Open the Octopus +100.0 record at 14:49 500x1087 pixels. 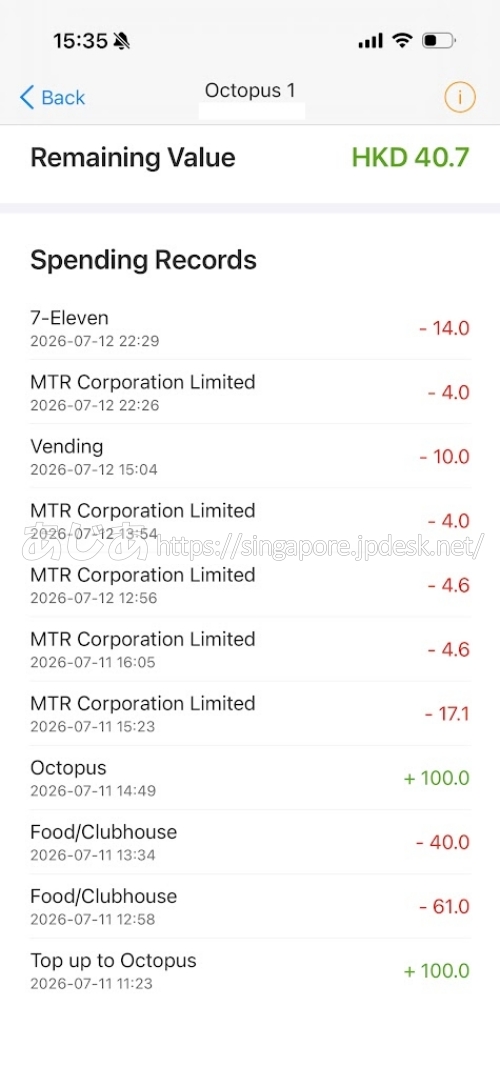pyautogui.click(x=250, y=778)
